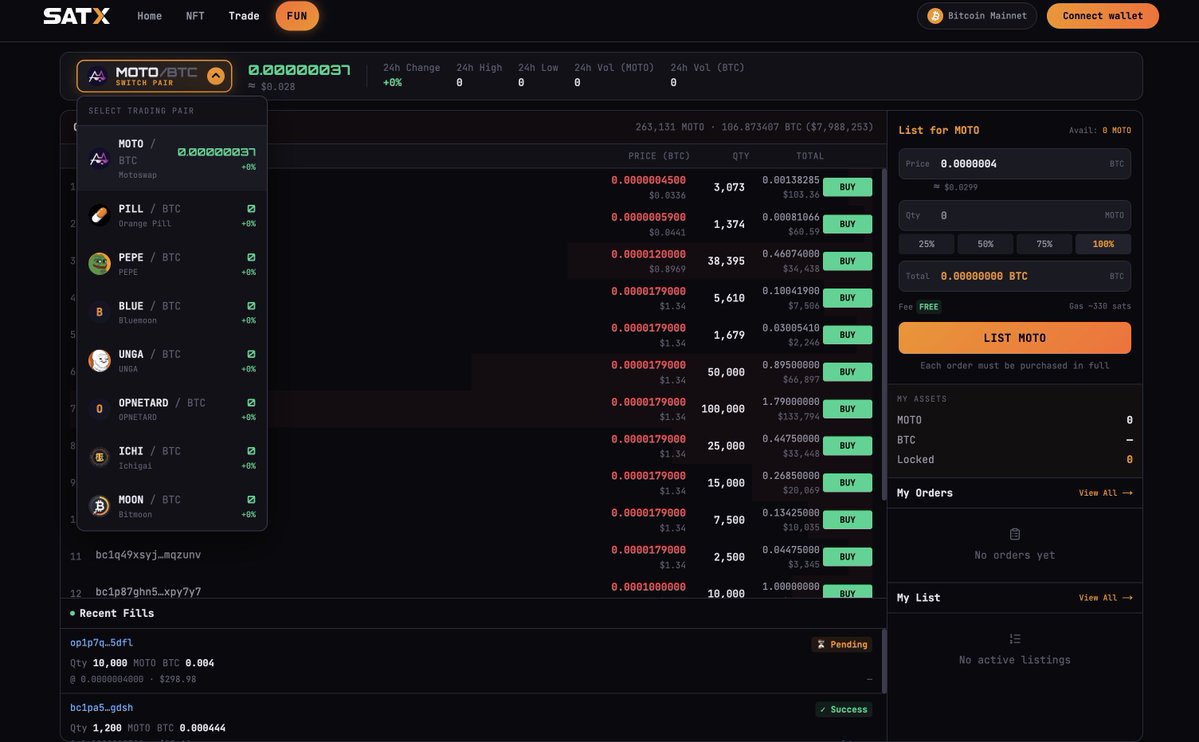Buy the 38,395 MOTO listing
Screen dimensions: 1199x742
(847, 261)
